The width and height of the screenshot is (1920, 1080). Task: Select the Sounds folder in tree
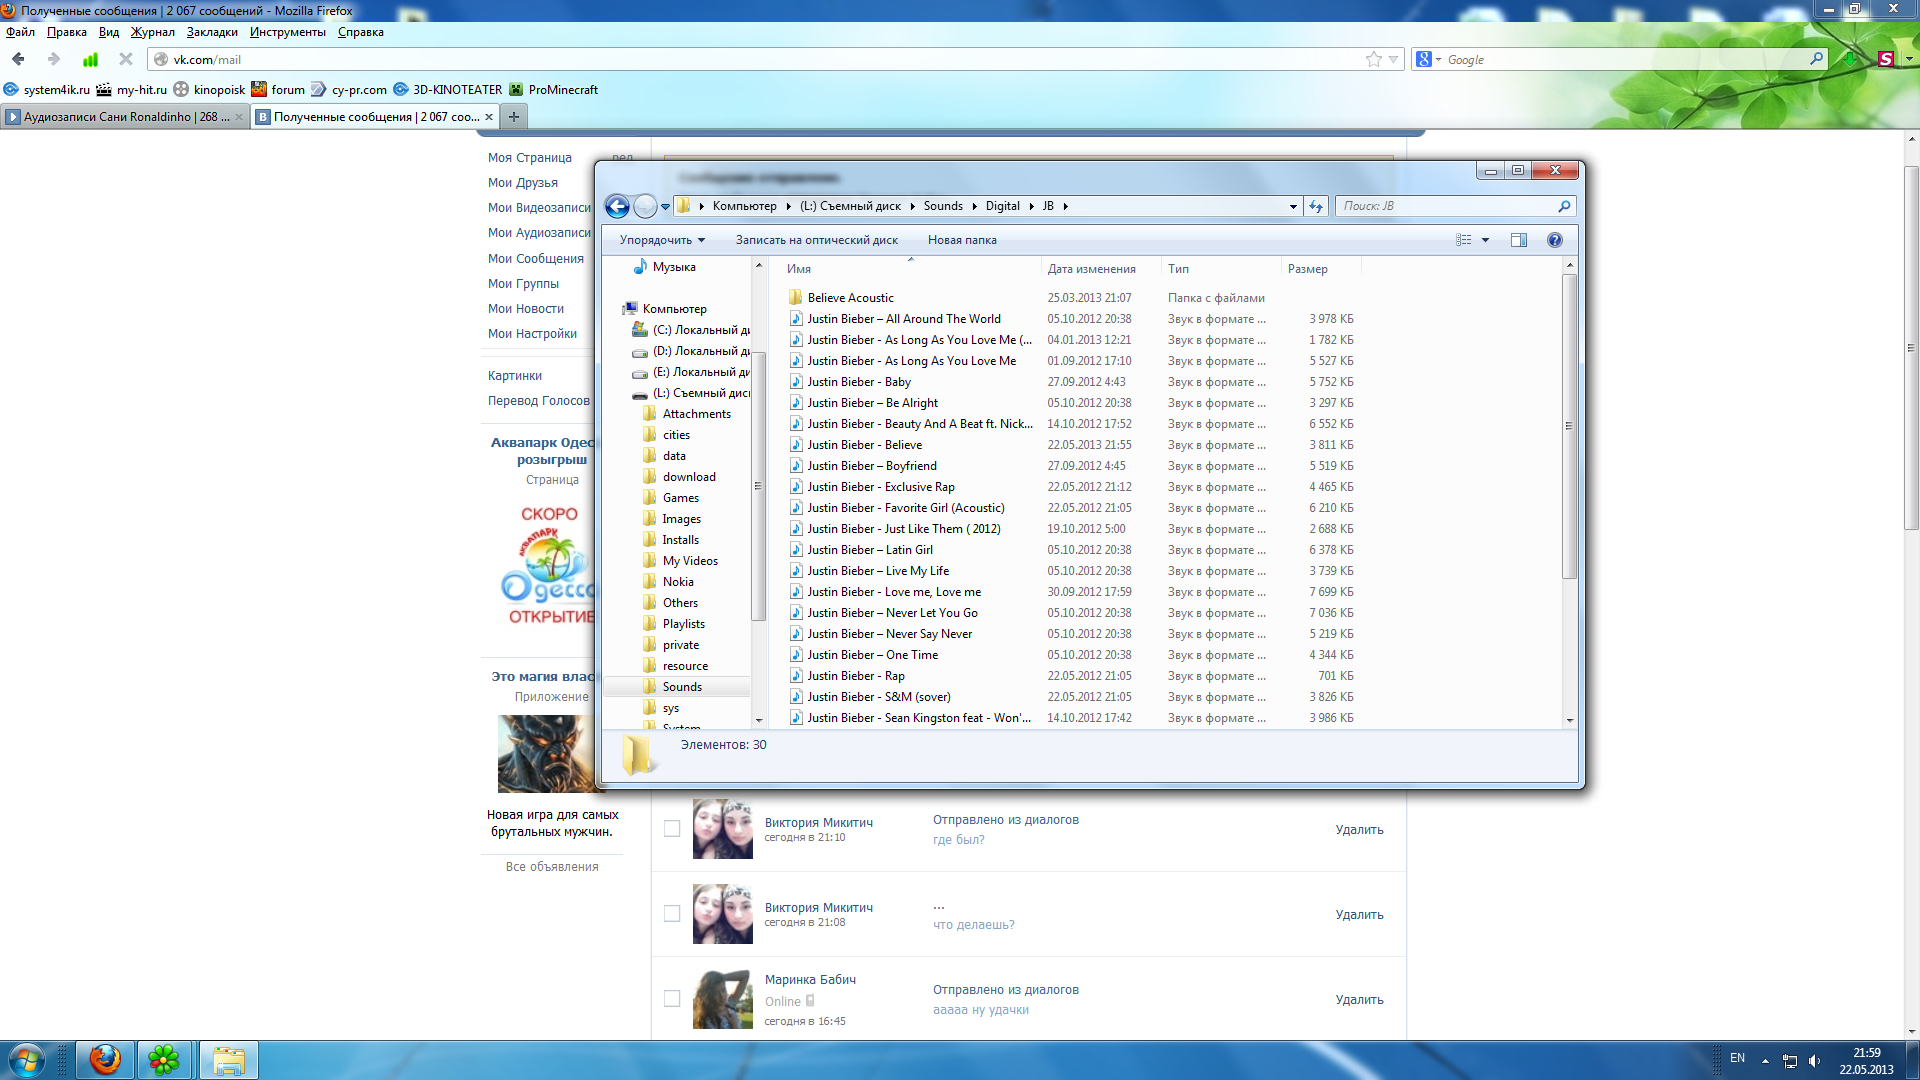682,687
